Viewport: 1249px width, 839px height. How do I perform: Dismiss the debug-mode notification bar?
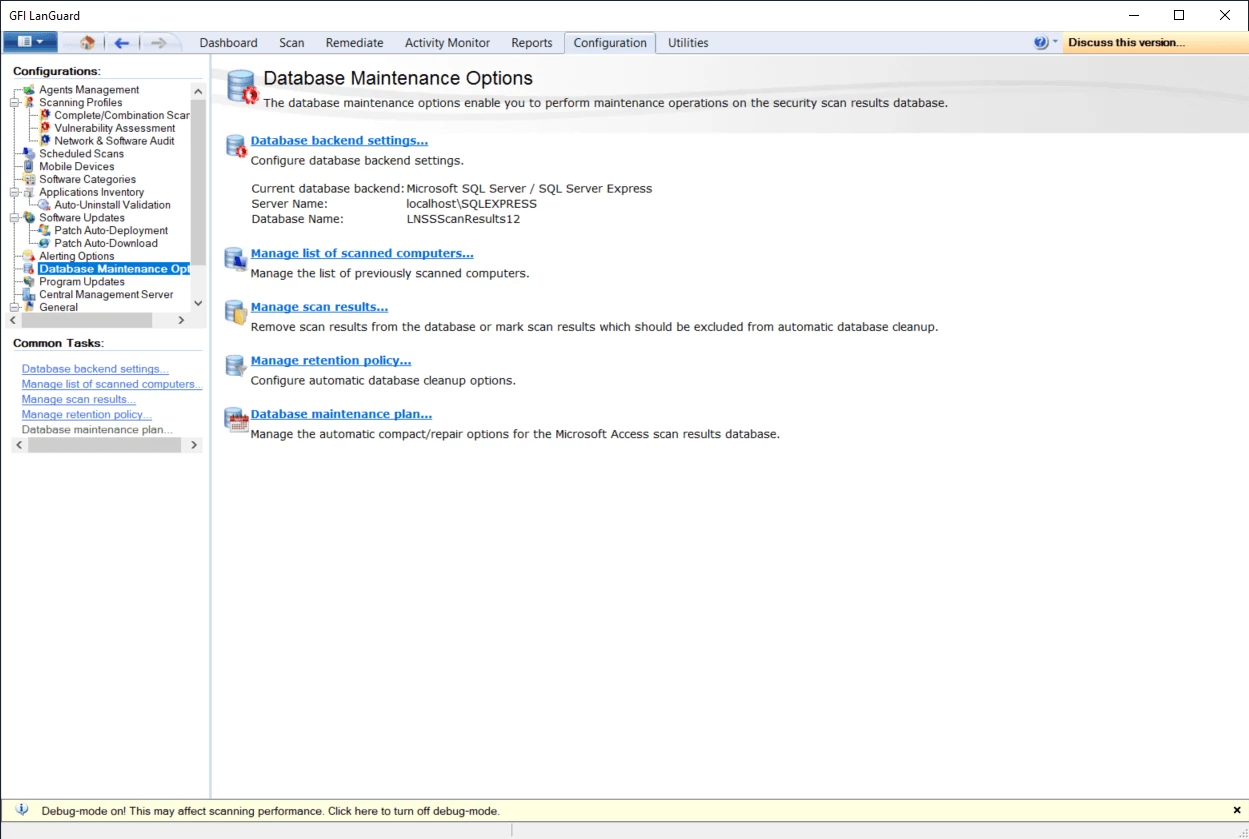tap(1236, 810)
